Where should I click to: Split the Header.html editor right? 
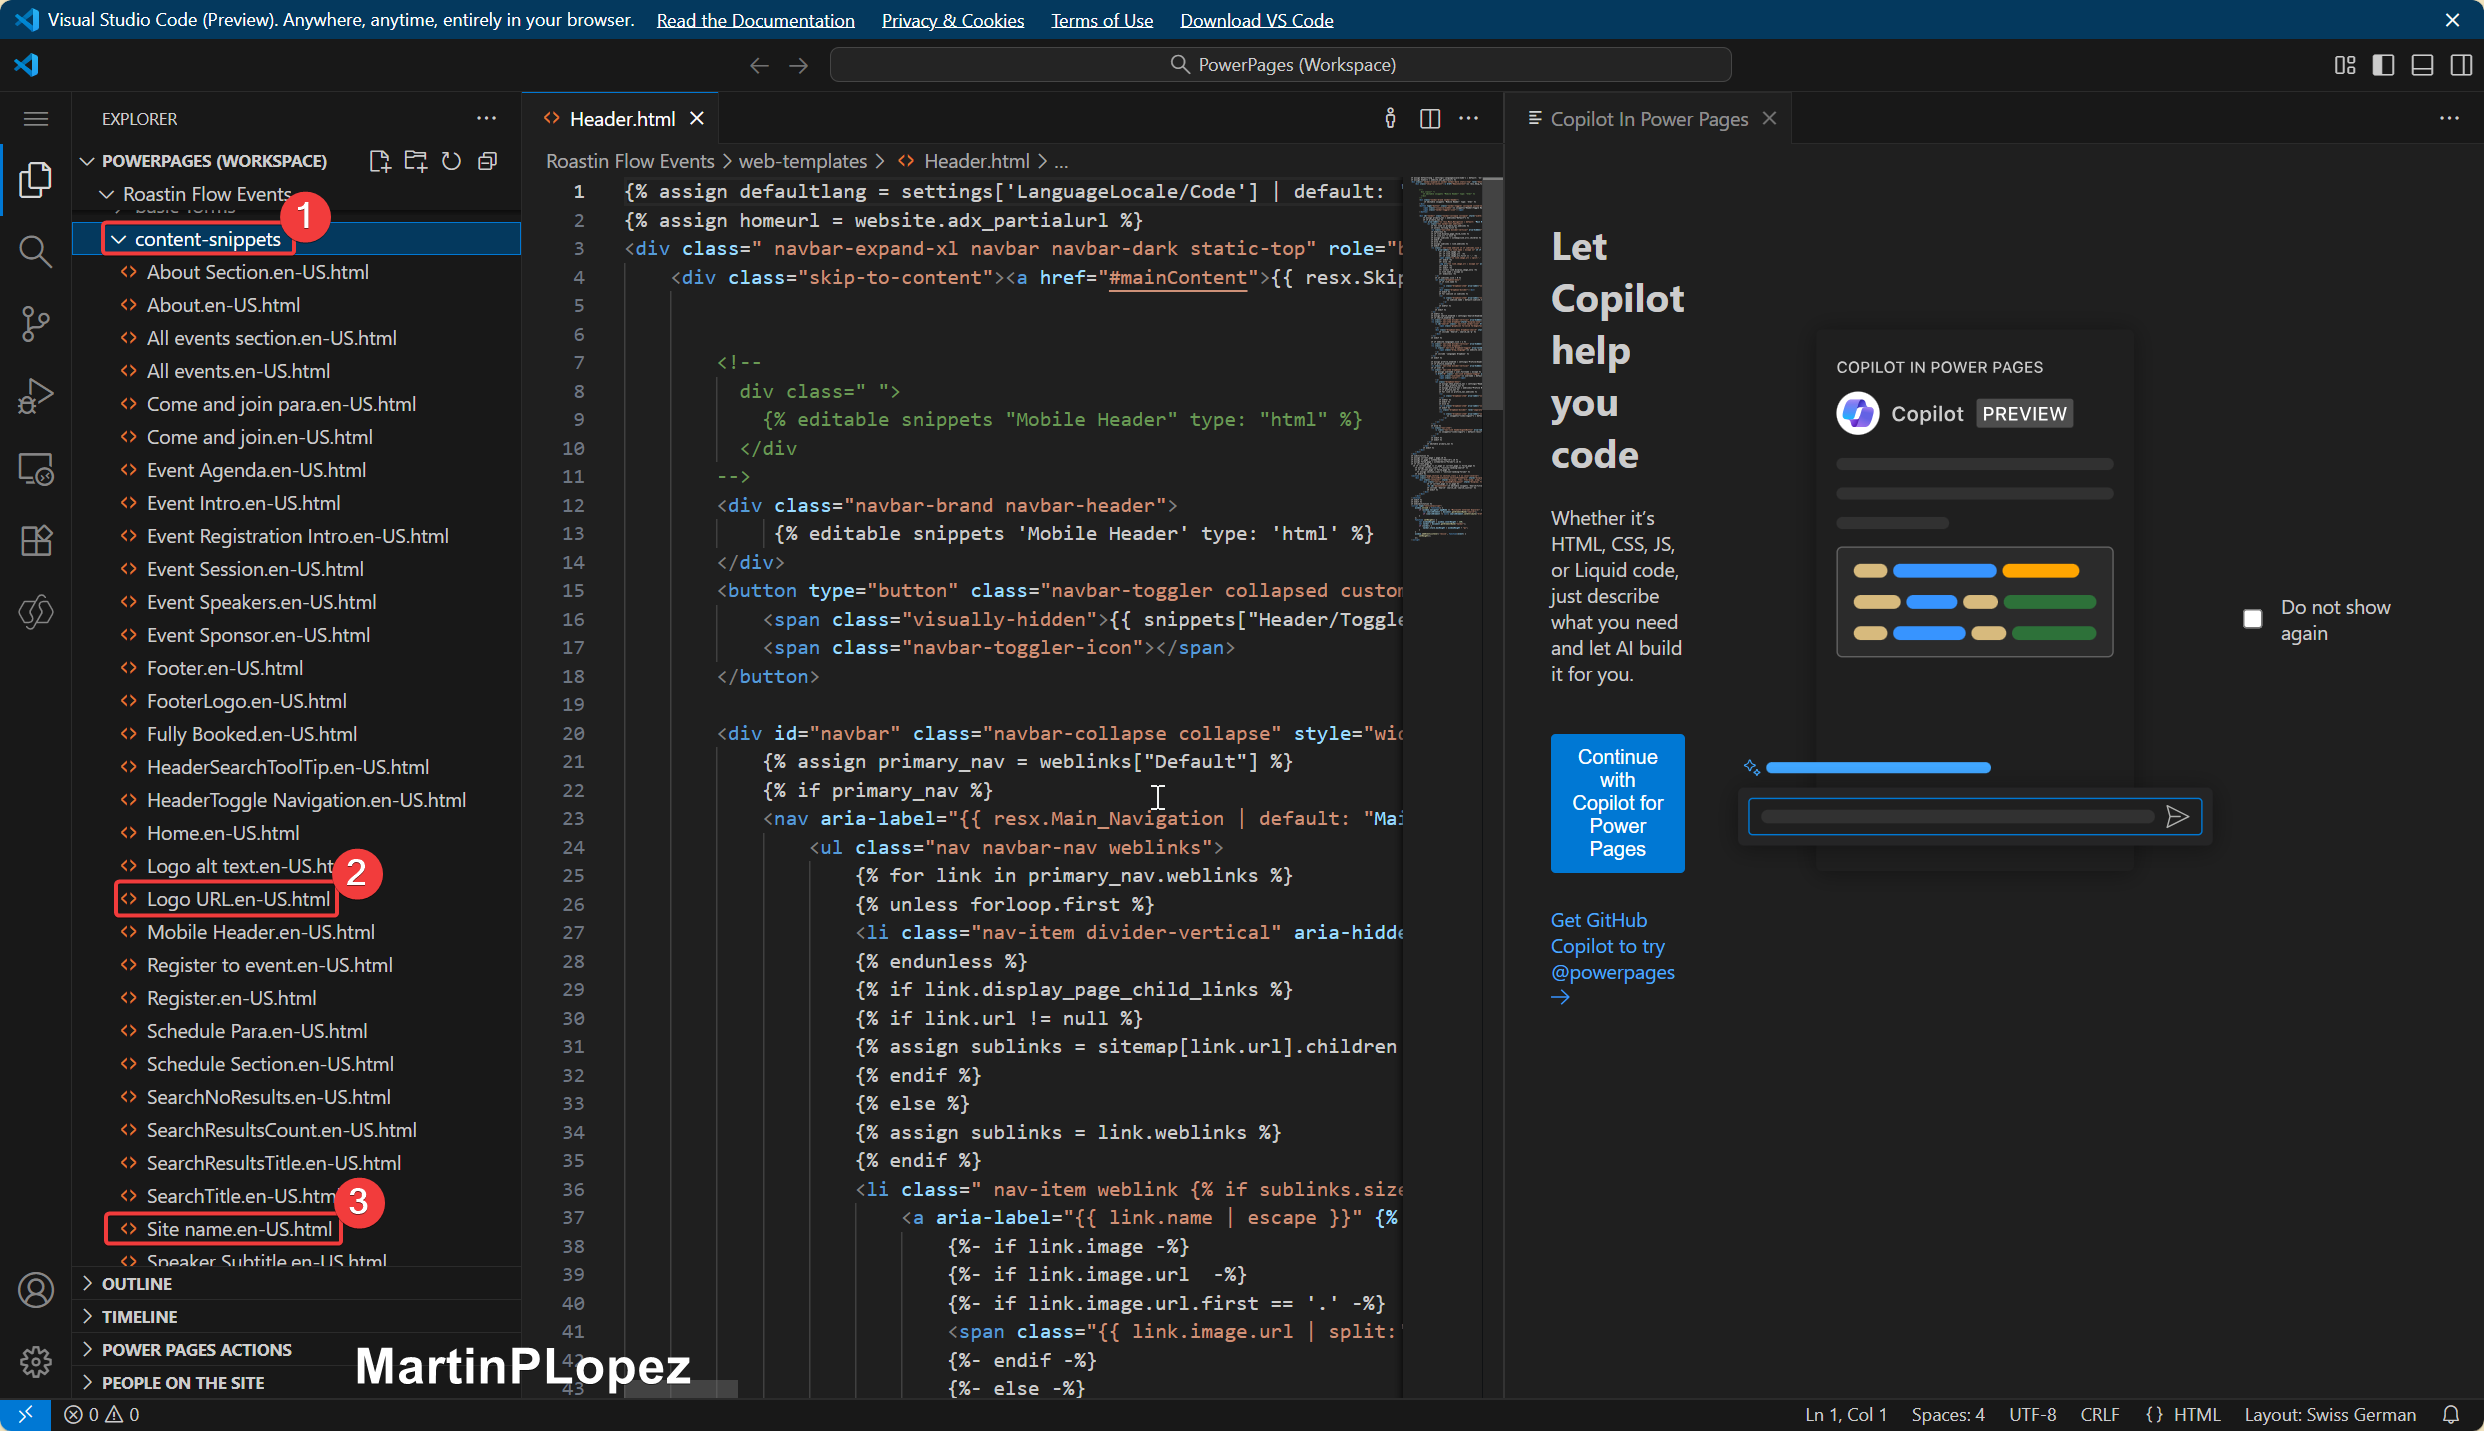[1430, 119]
